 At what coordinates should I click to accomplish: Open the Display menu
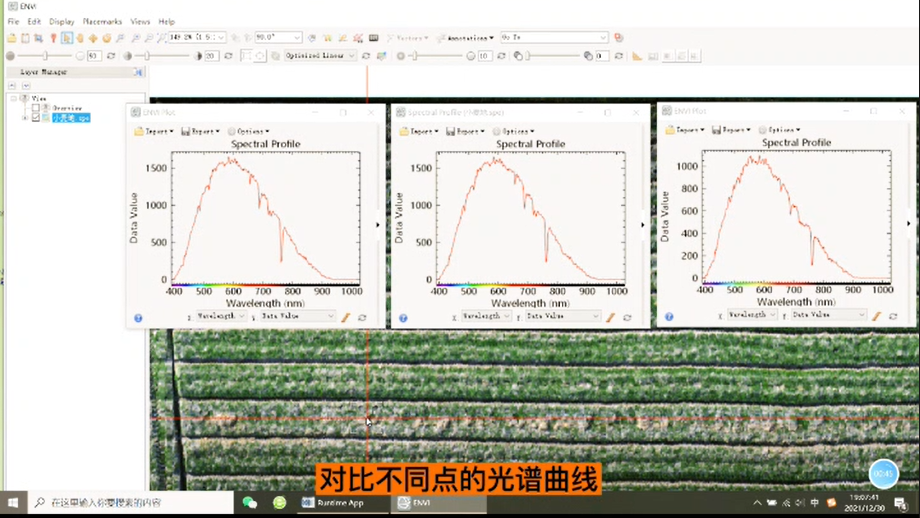pos(62,21)
